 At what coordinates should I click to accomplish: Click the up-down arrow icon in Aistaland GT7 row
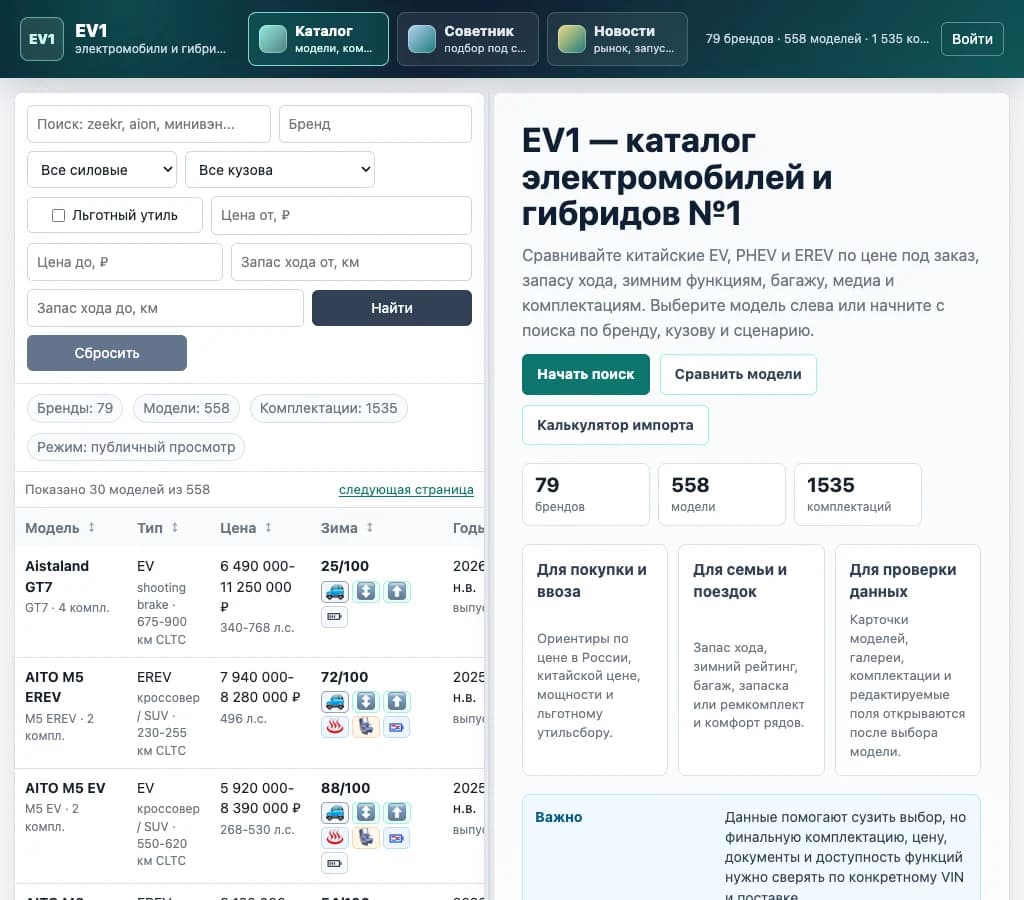(x=366, y=592)
